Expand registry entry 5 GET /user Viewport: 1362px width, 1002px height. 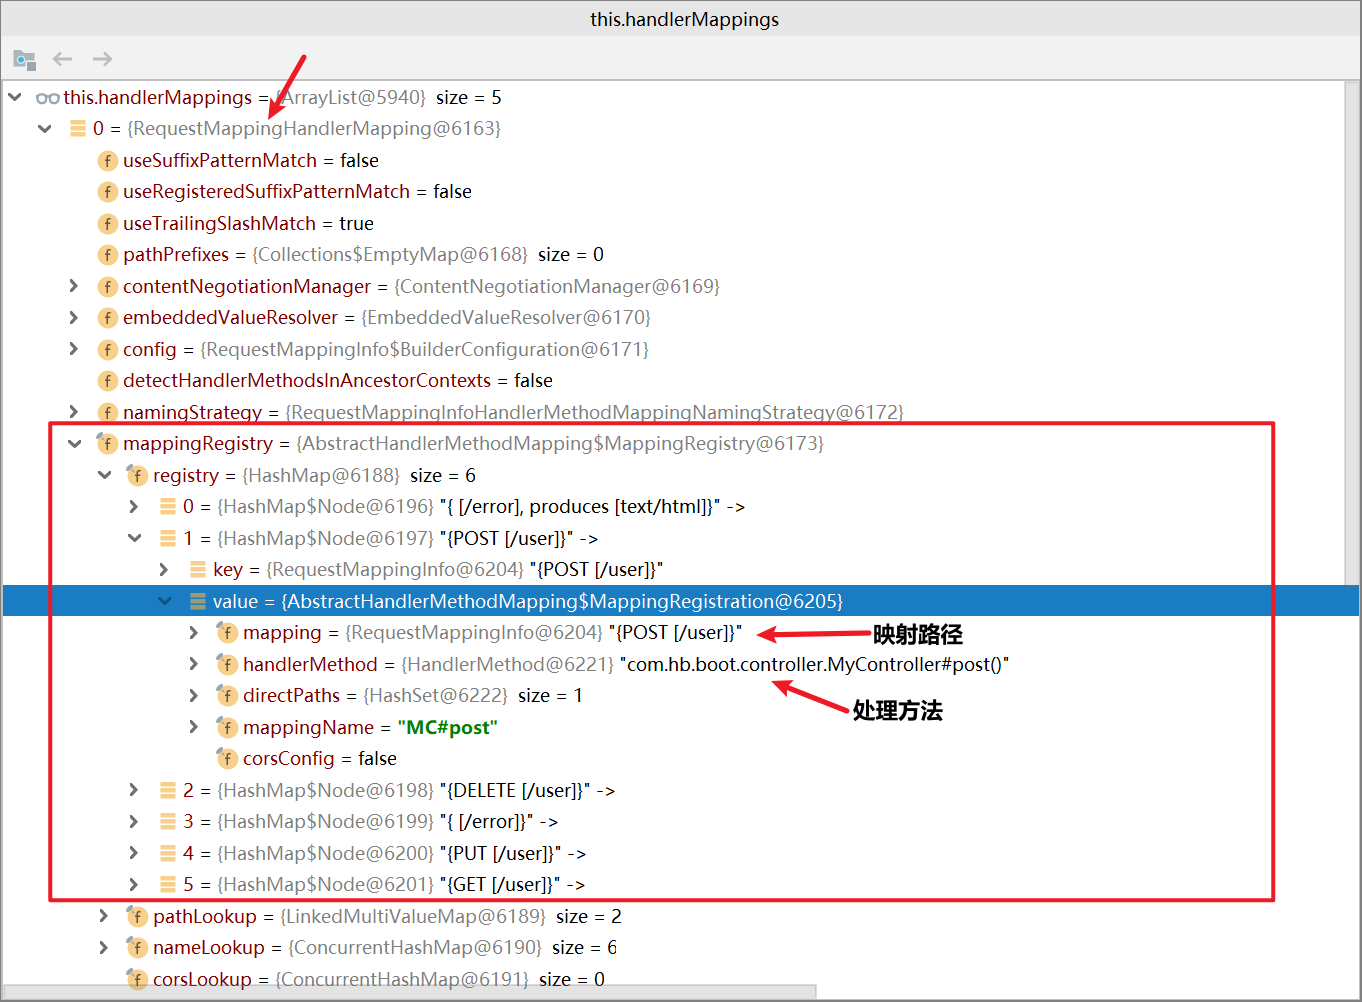click(x=134, y=884)
